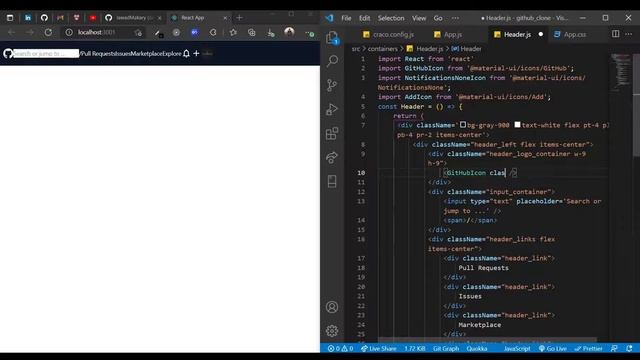Viewport: 640px width, 360px height.
Task: Open the bg-gray-900 color swatch
Action: click(463, 124)
